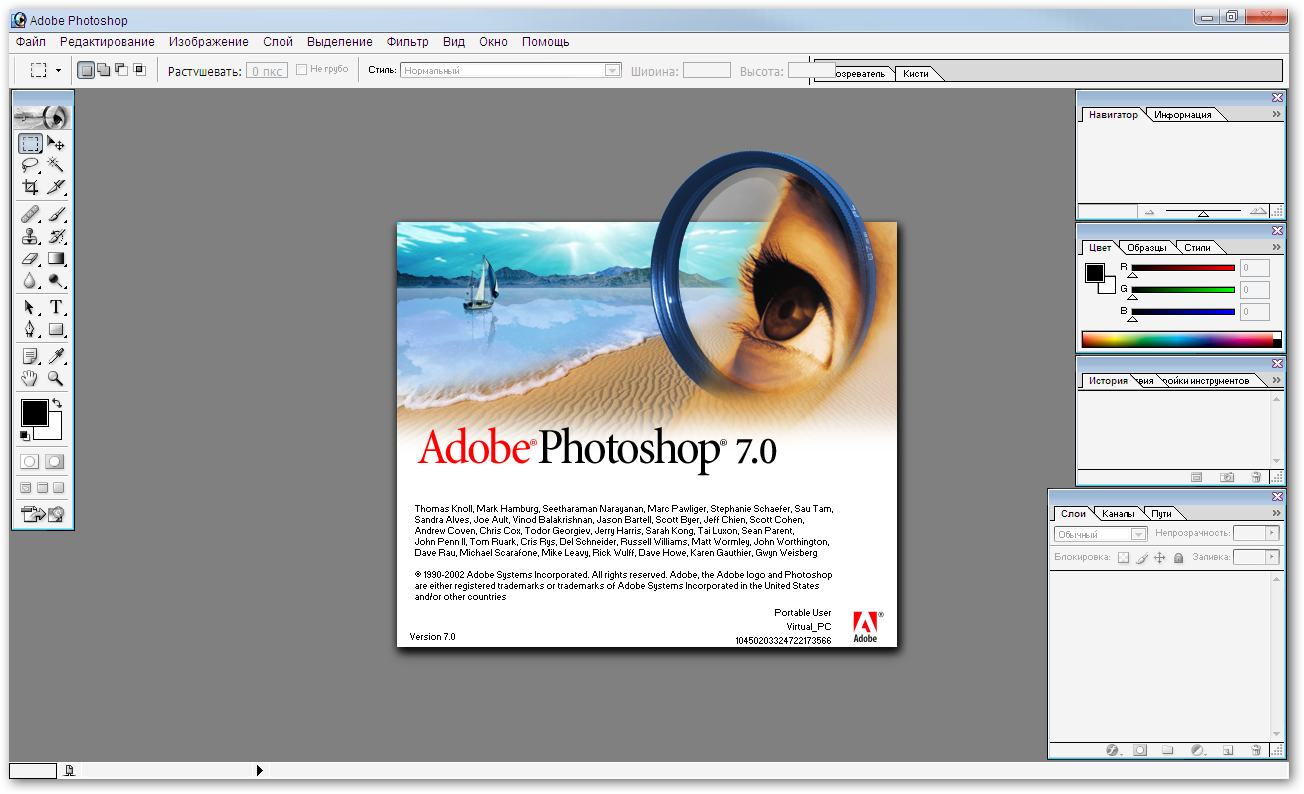The width and height of the screenshot is (1304, 794).
Task: Enable add to selection mode
Action: [x=104, y=70]
